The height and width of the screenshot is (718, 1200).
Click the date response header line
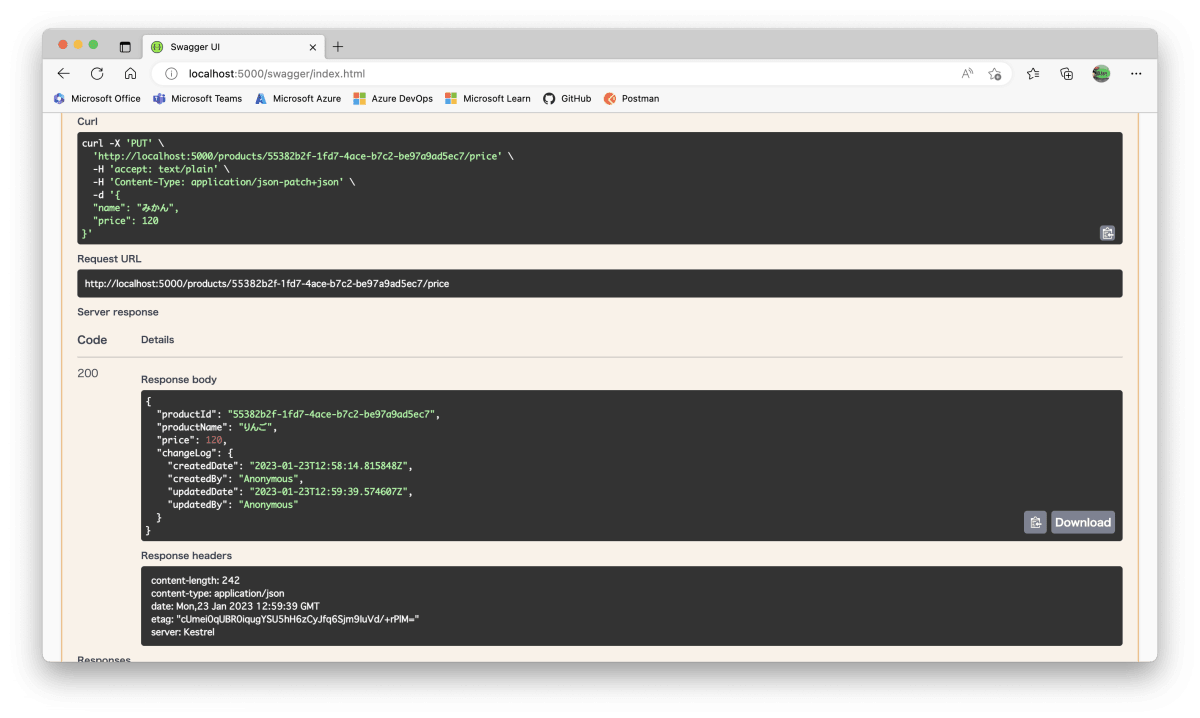tap(235, 606)
